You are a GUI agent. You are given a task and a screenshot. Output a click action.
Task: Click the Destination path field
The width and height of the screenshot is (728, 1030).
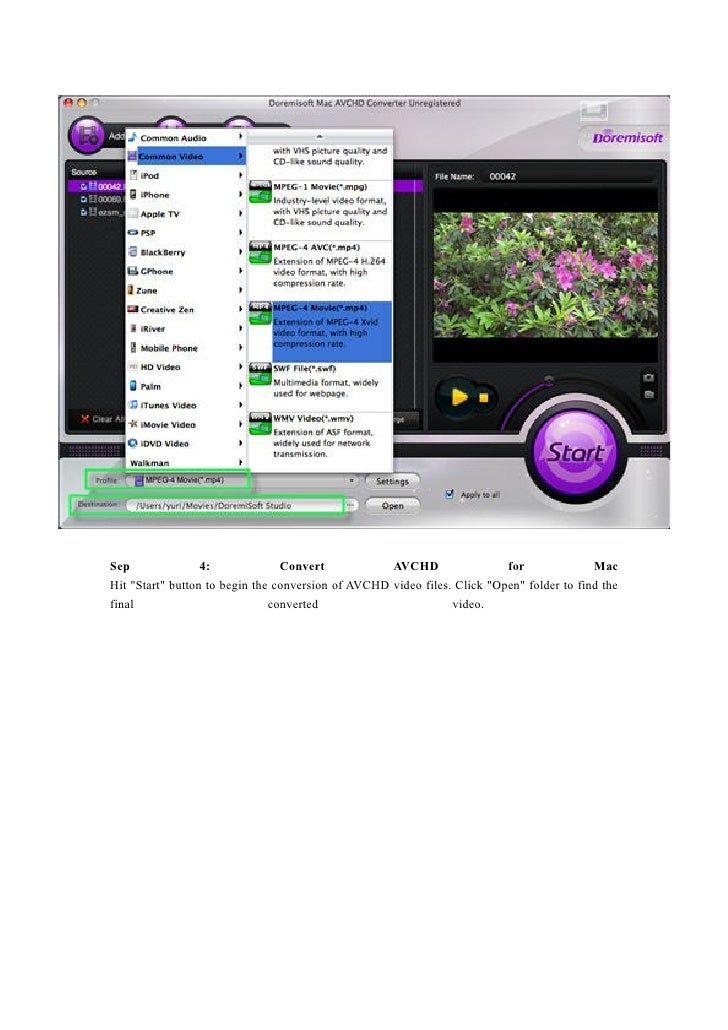coord(235,506)
